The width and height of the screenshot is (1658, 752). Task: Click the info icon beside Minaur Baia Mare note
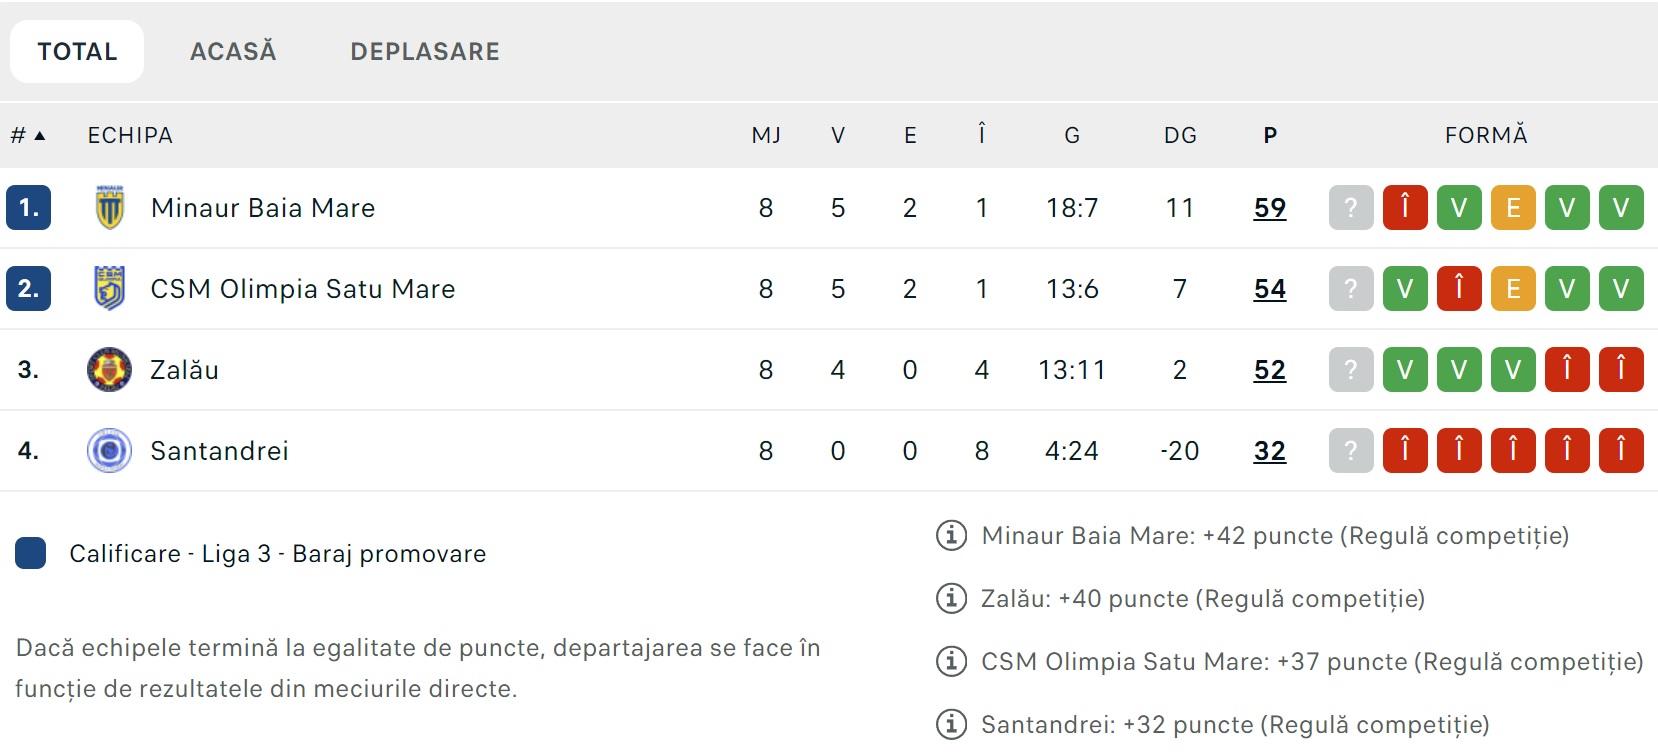pos(951,536)
